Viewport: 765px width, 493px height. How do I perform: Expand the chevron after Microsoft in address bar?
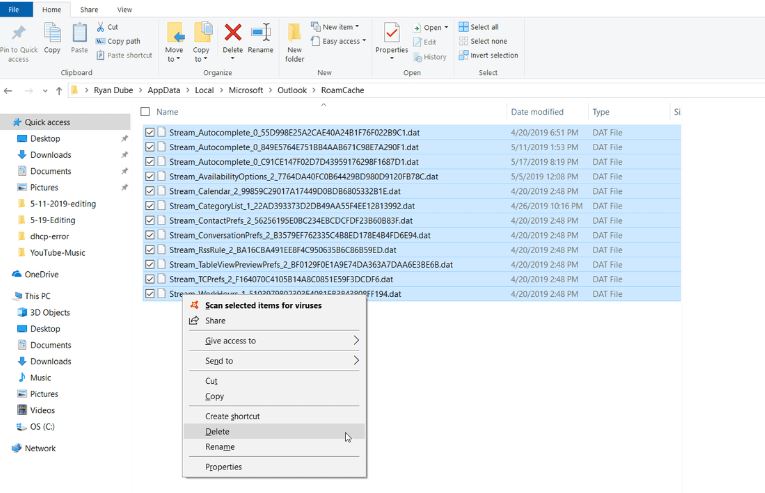click(x=270, y=90)
